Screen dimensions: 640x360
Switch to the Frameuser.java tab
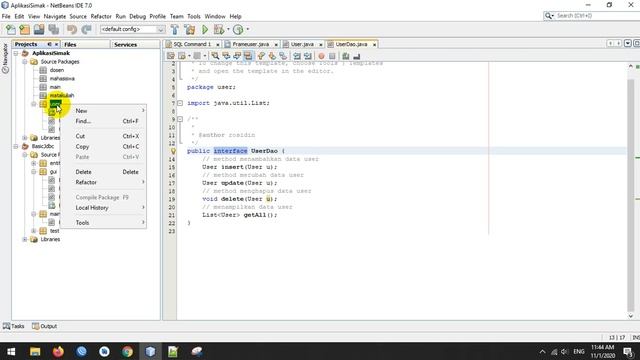[250, 44]
